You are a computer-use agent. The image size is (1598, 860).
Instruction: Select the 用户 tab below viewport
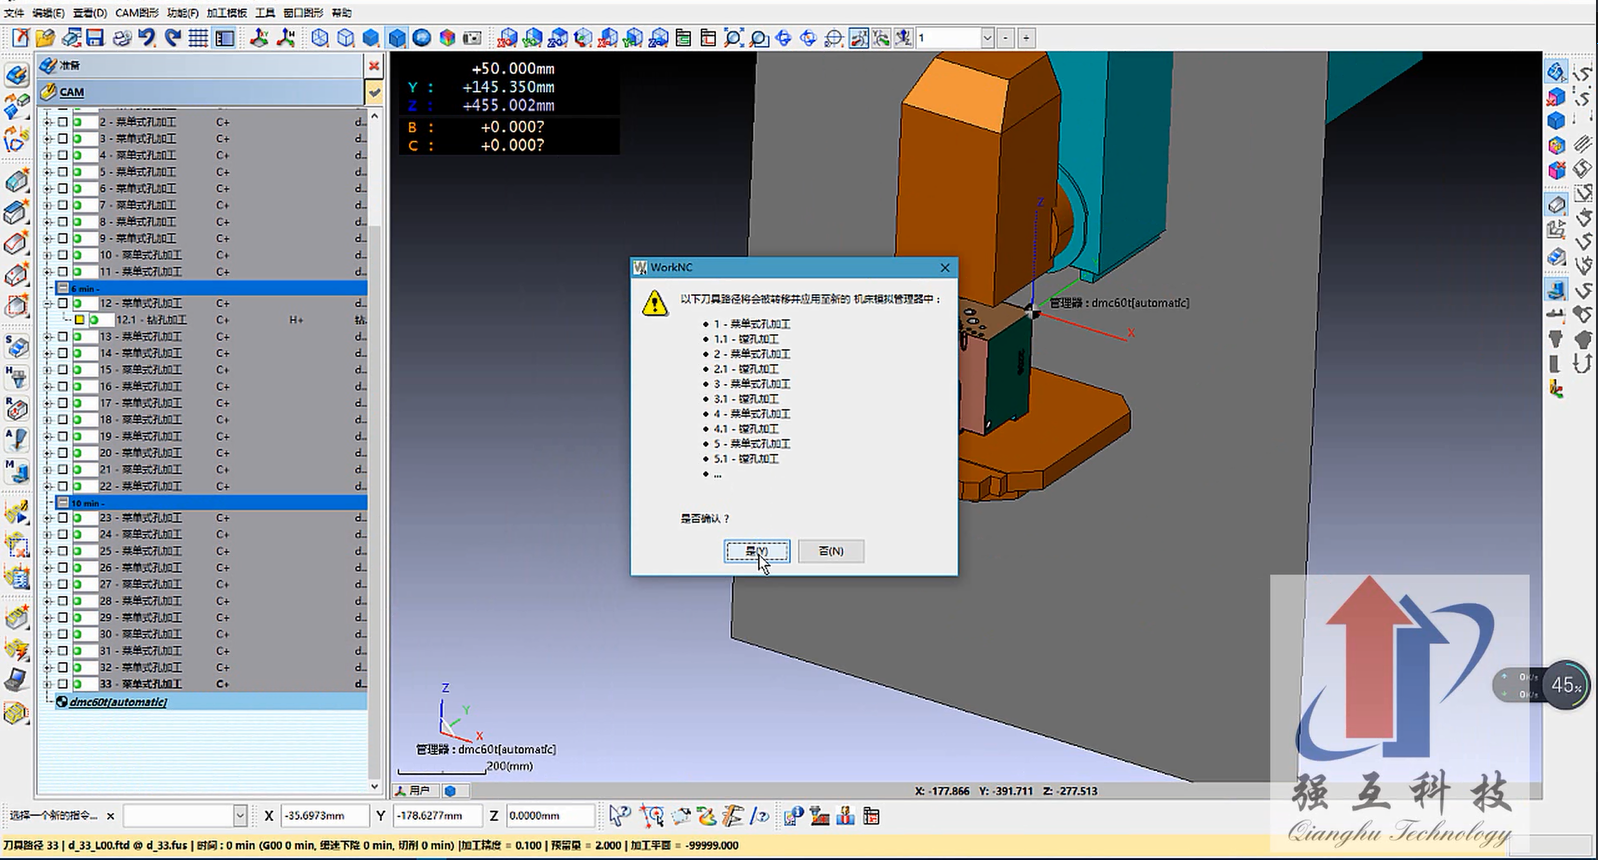[x=413, y=790]
